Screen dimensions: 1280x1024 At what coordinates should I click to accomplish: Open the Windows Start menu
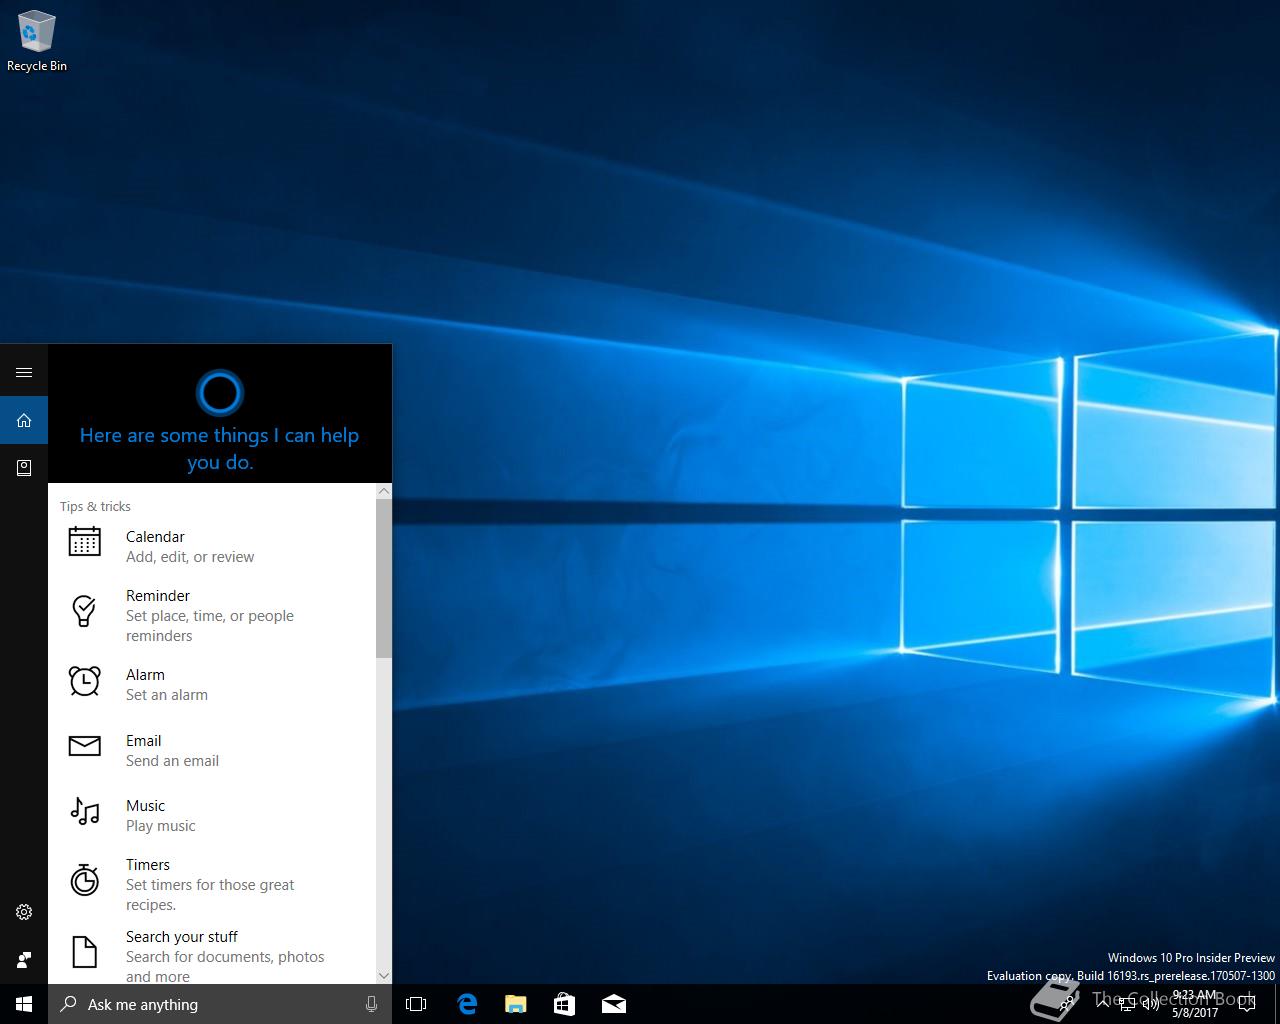[x=24, y=1004]
